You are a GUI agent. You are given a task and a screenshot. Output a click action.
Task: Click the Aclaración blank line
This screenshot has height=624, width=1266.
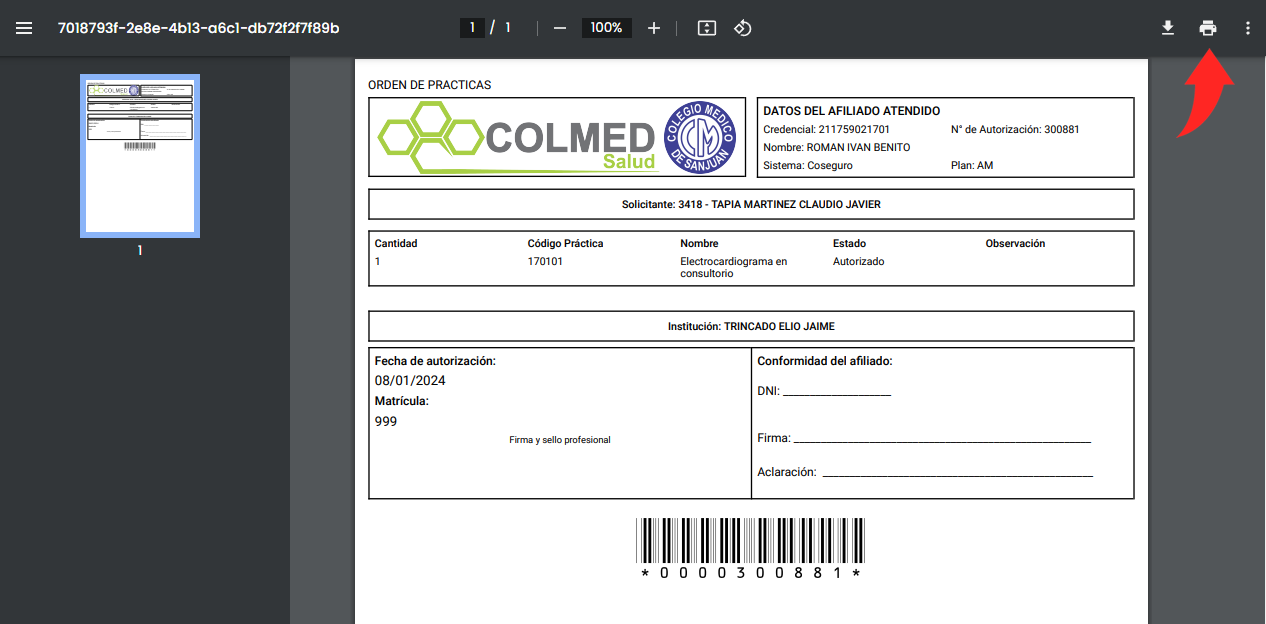tap(957, 474)
